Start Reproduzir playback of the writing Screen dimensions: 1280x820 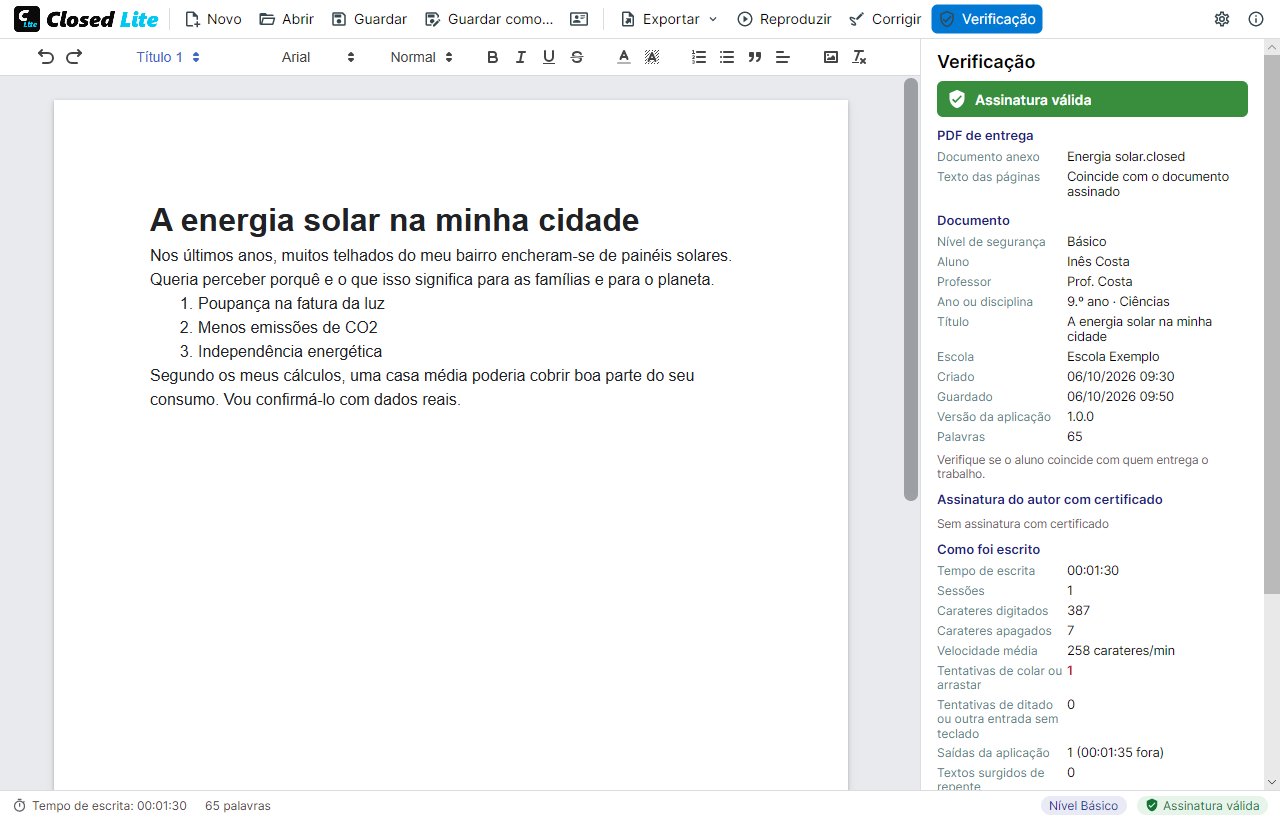[x=784, y=19]
